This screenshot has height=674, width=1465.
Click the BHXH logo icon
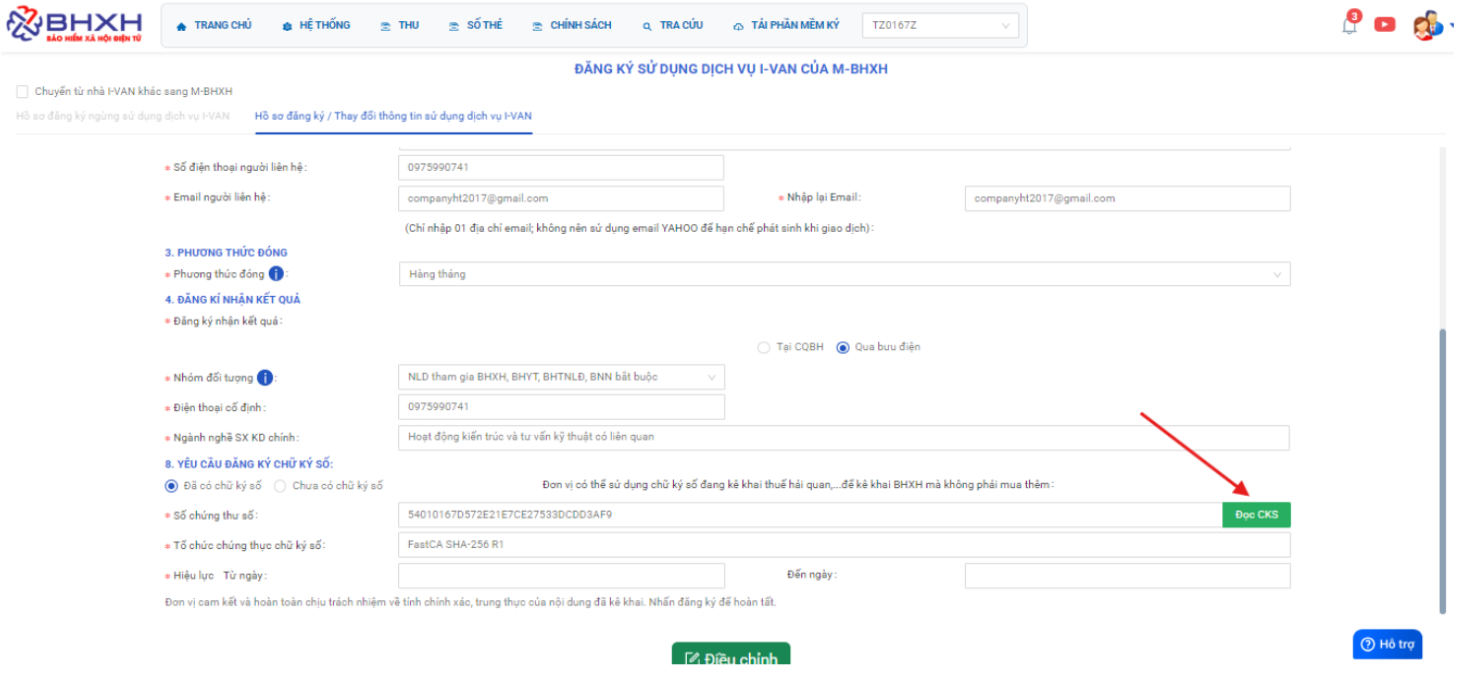[24, 25]
